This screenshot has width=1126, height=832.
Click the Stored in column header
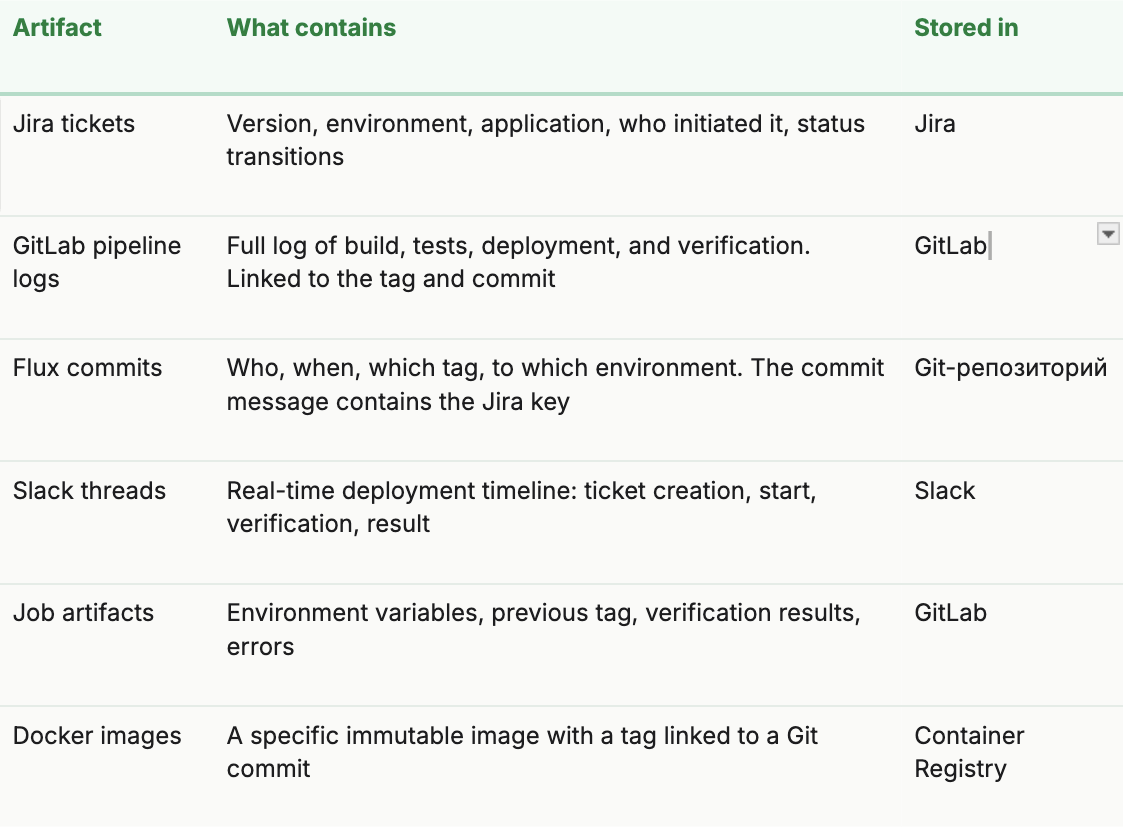coord(966,28)
